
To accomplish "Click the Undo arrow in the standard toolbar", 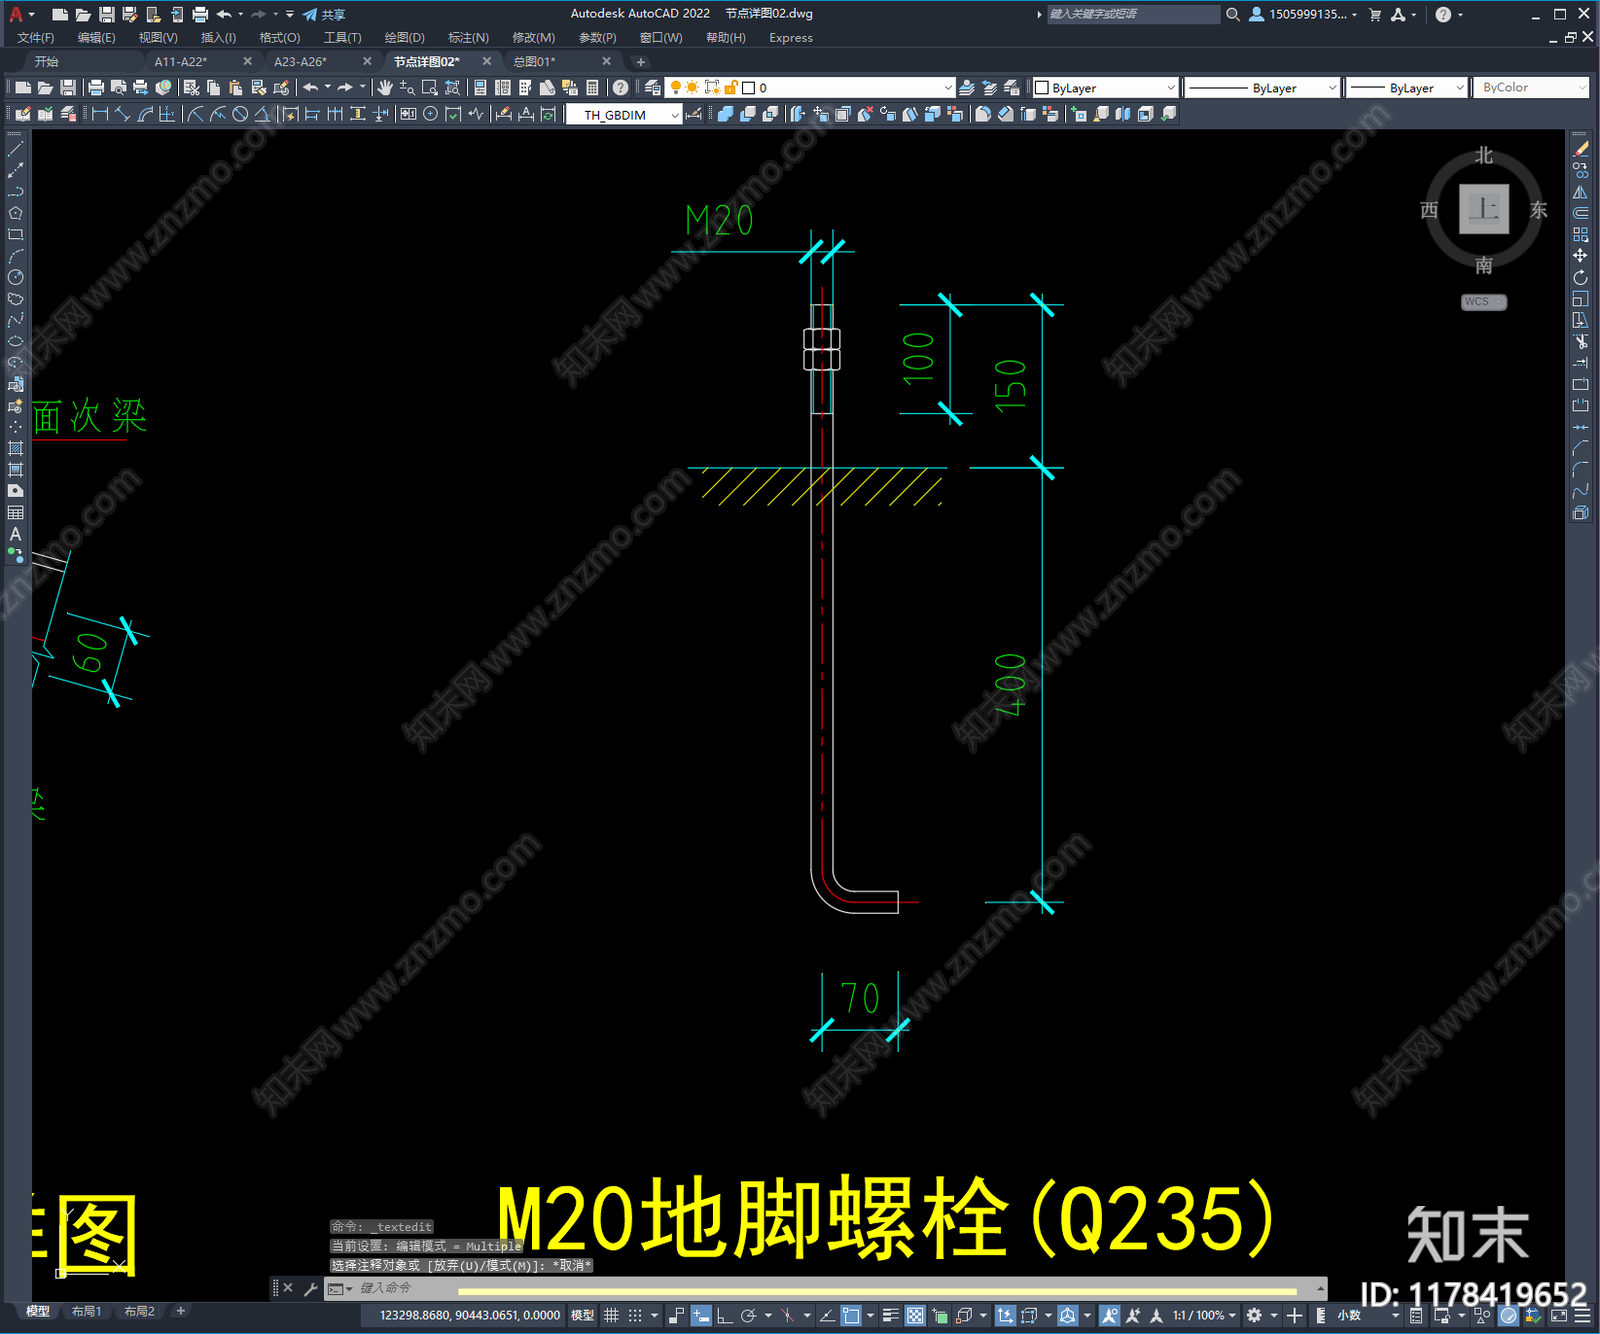I will click(x=311, y=88).
